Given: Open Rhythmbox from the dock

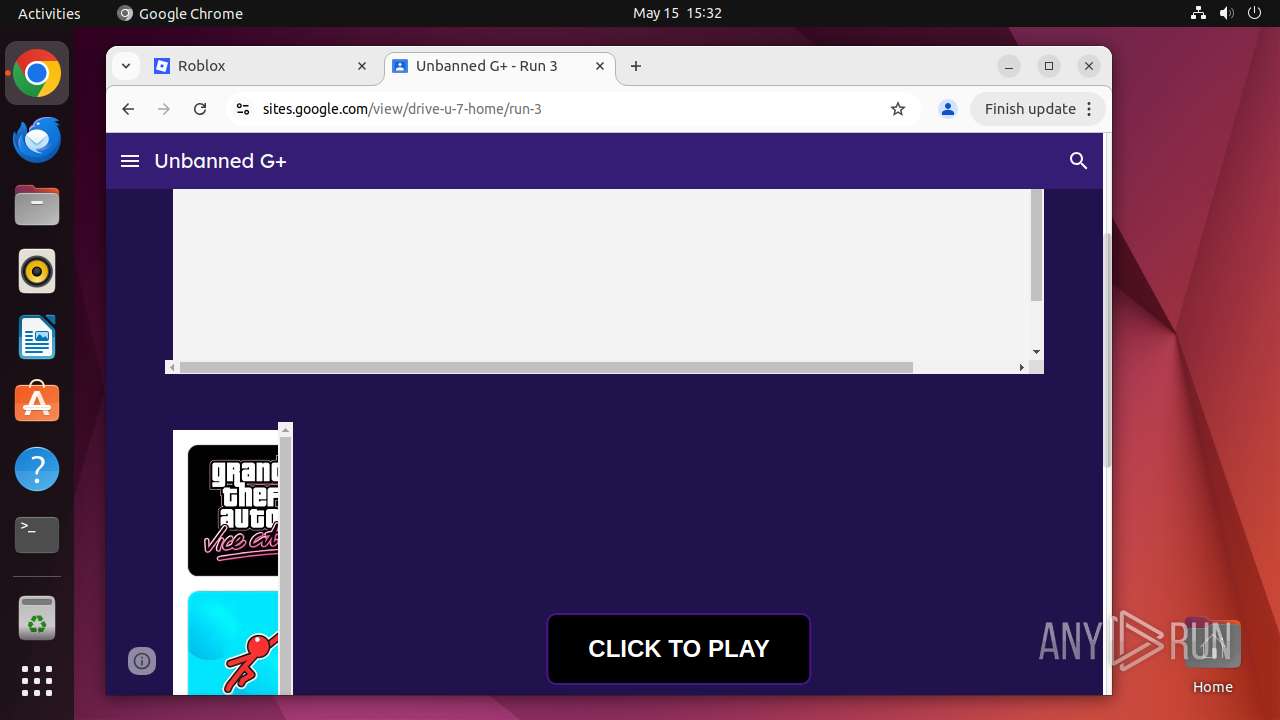Looking at the screenshot, I should 37,272.
